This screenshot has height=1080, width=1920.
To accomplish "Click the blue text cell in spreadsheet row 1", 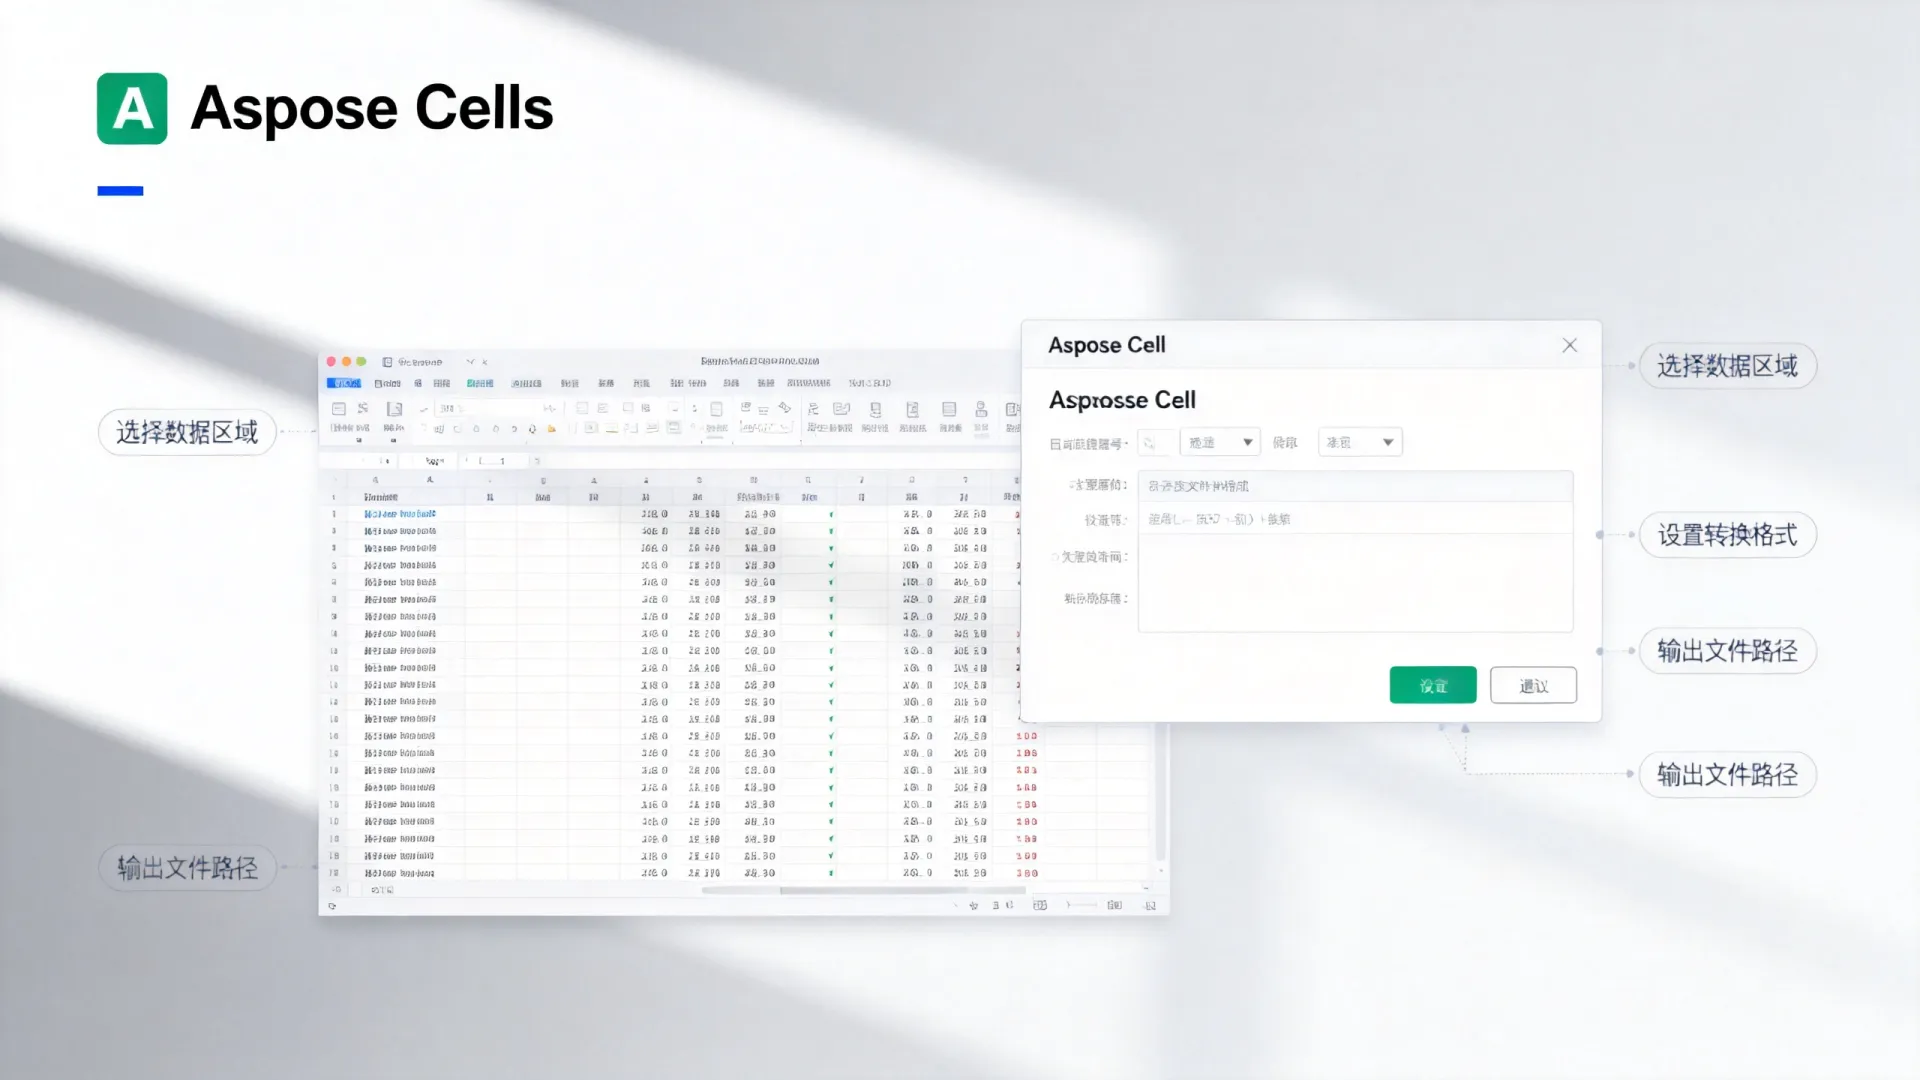I will click(399, 514).
